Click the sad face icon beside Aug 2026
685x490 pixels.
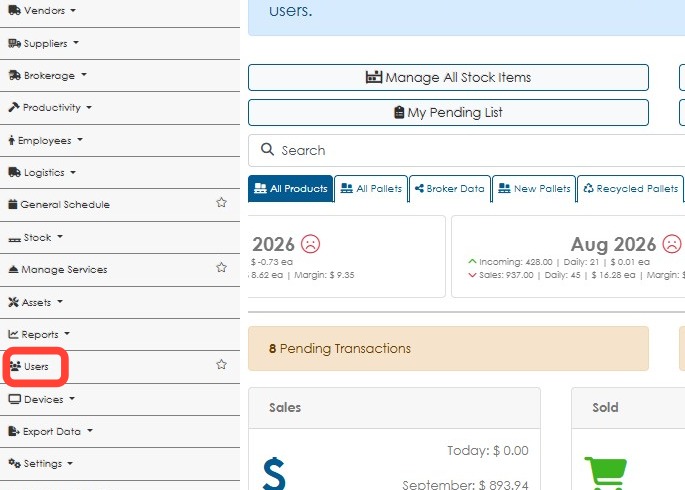point(672,244)
